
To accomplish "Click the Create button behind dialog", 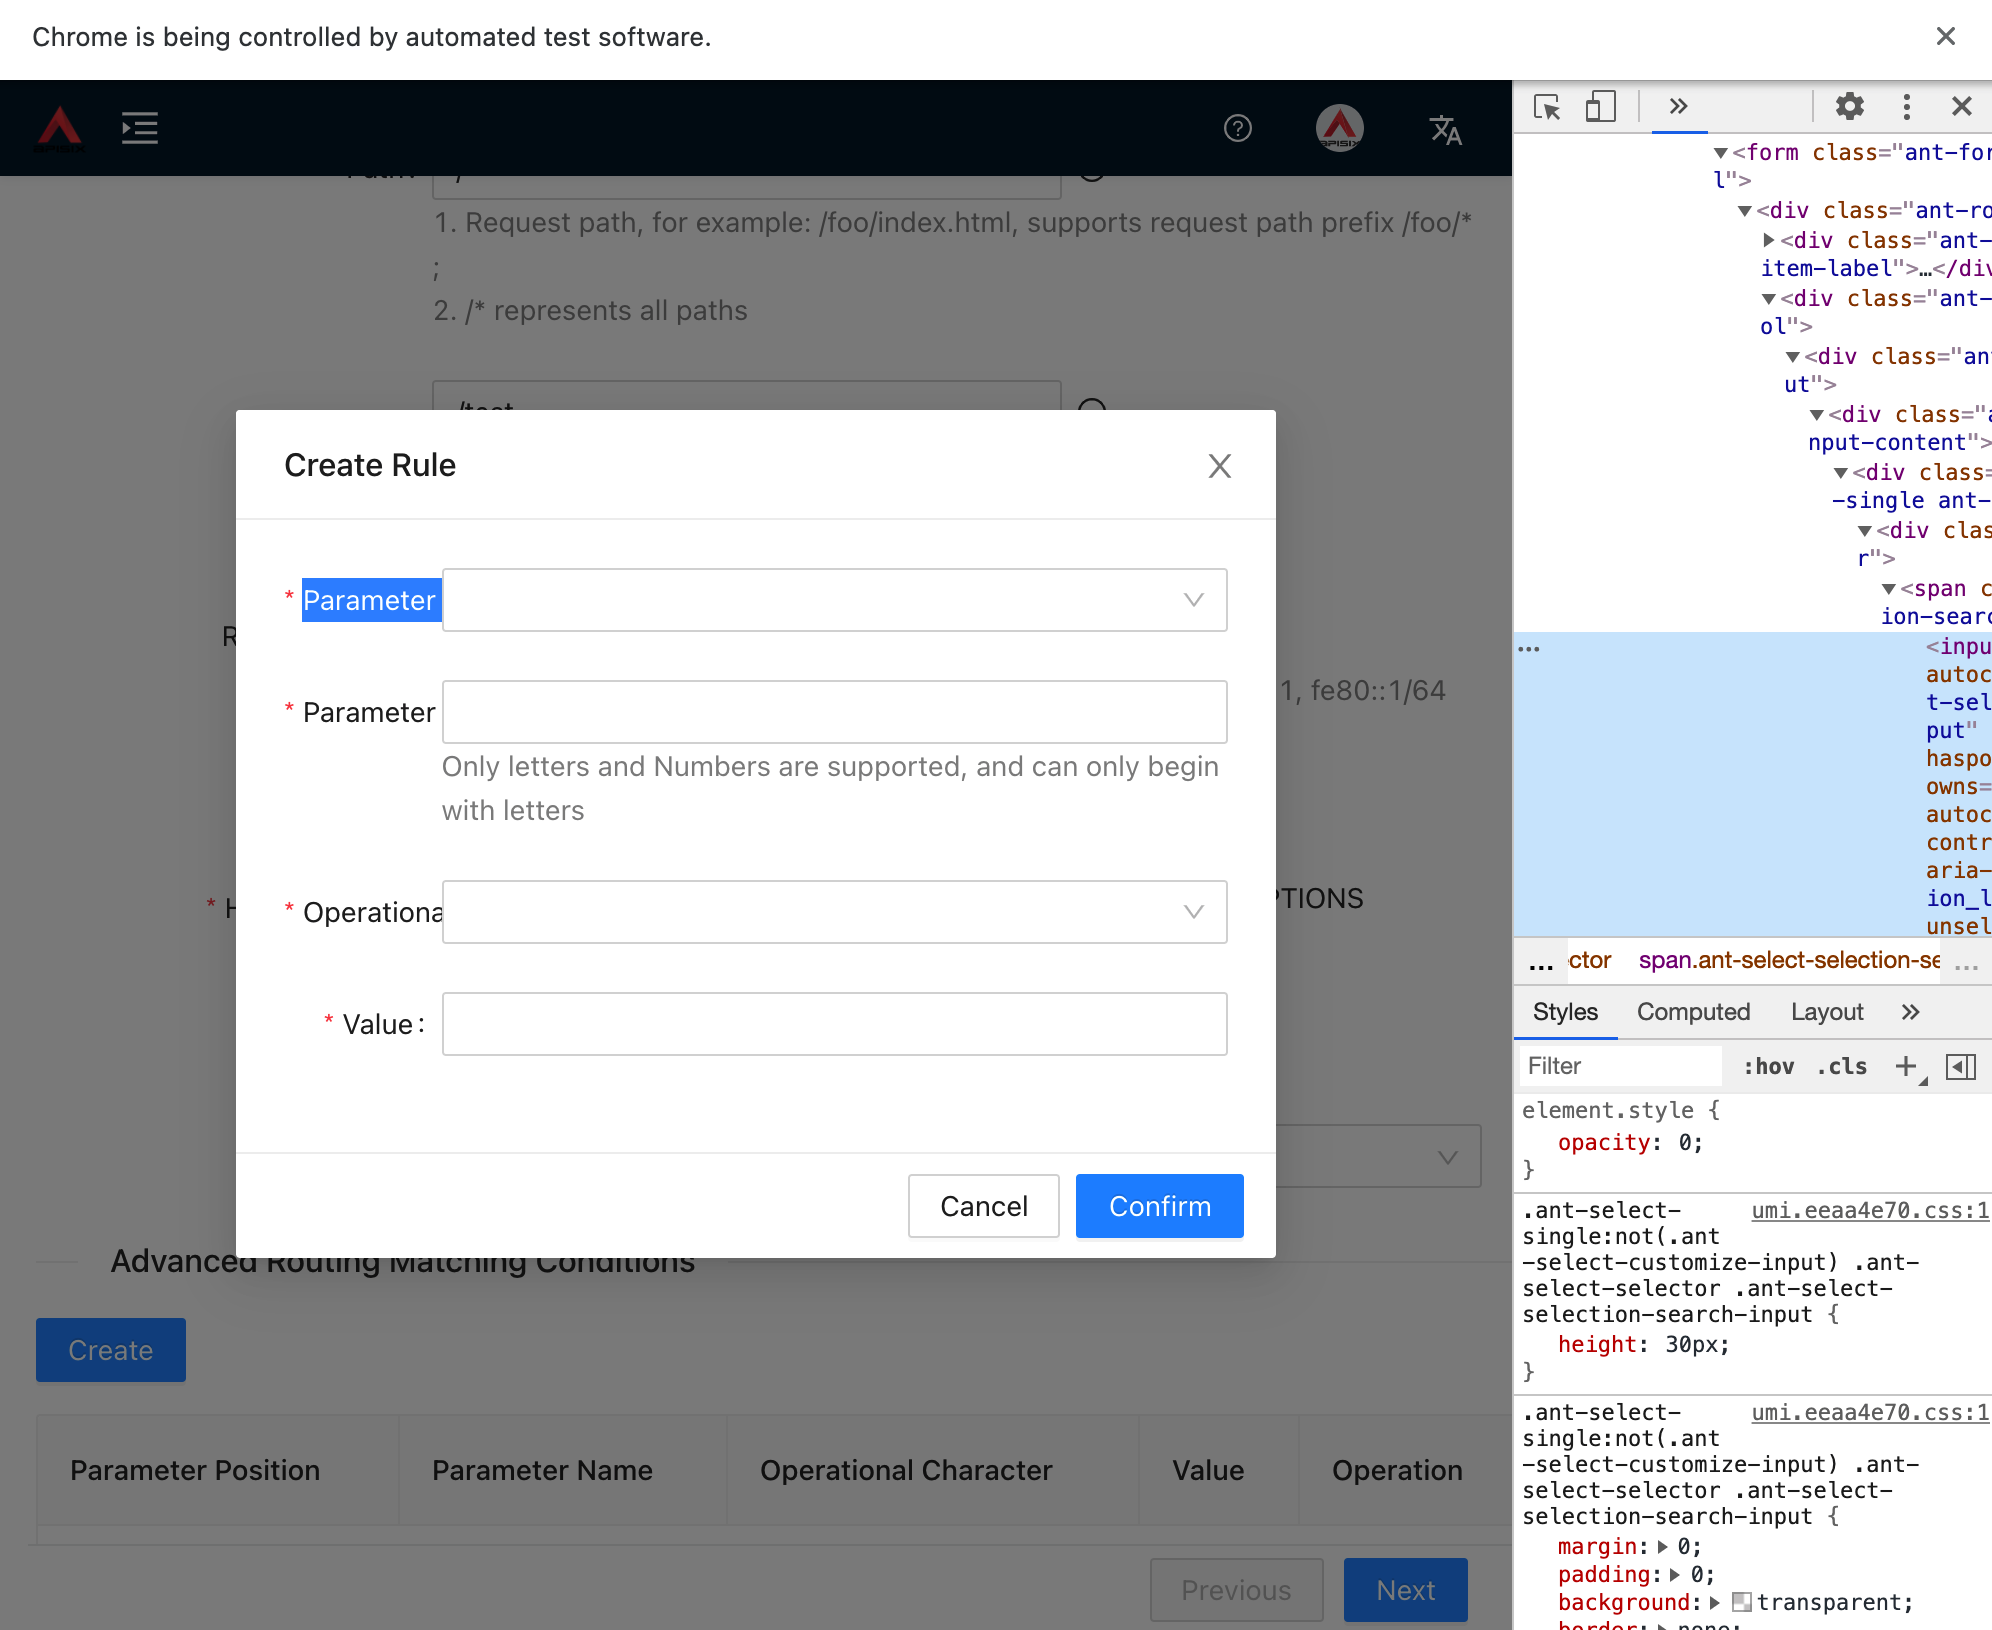I will tap(110, 1350).
